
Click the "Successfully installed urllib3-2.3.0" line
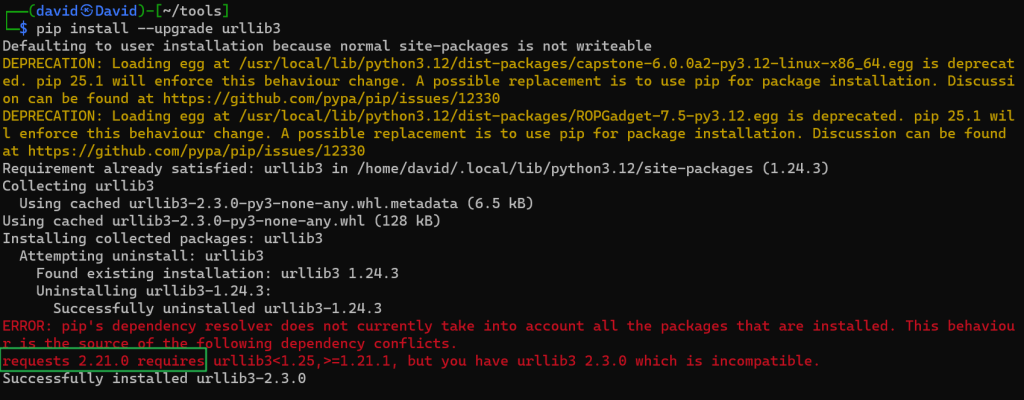click(154, 379)
